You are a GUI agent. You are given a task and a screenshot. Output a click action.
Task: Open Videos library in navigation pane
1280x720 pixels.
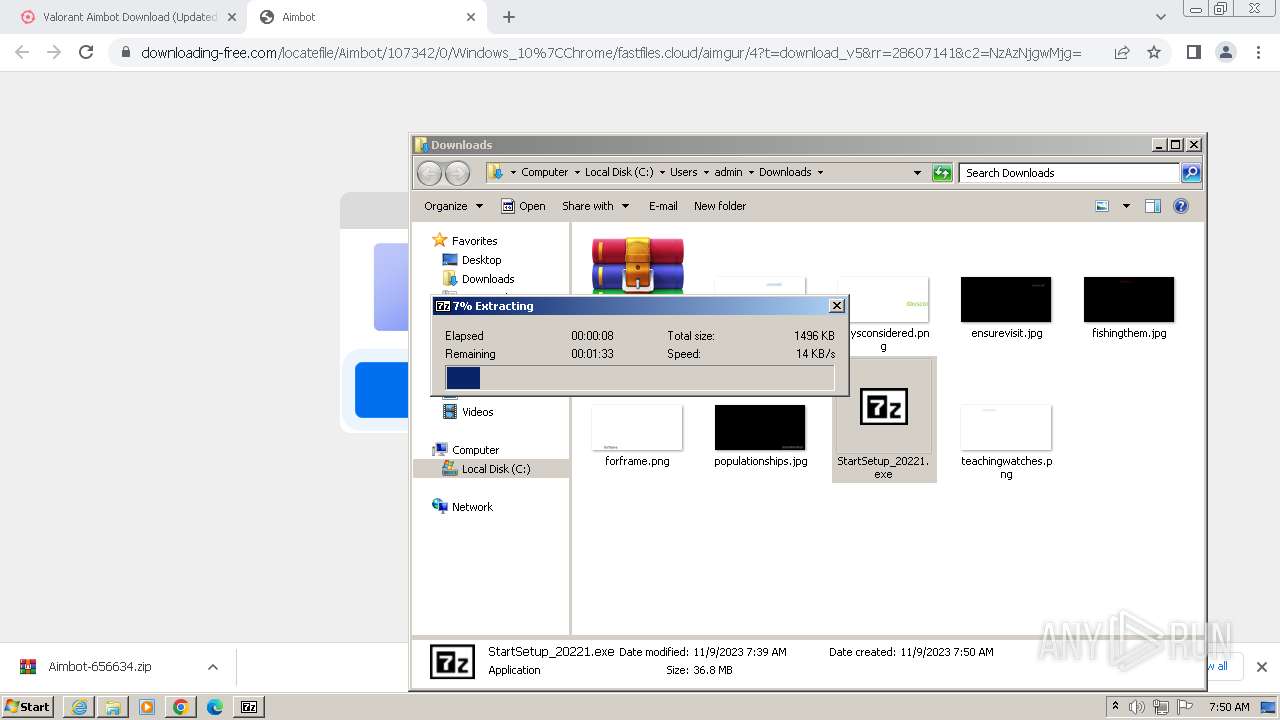click(x=477, y=412)
